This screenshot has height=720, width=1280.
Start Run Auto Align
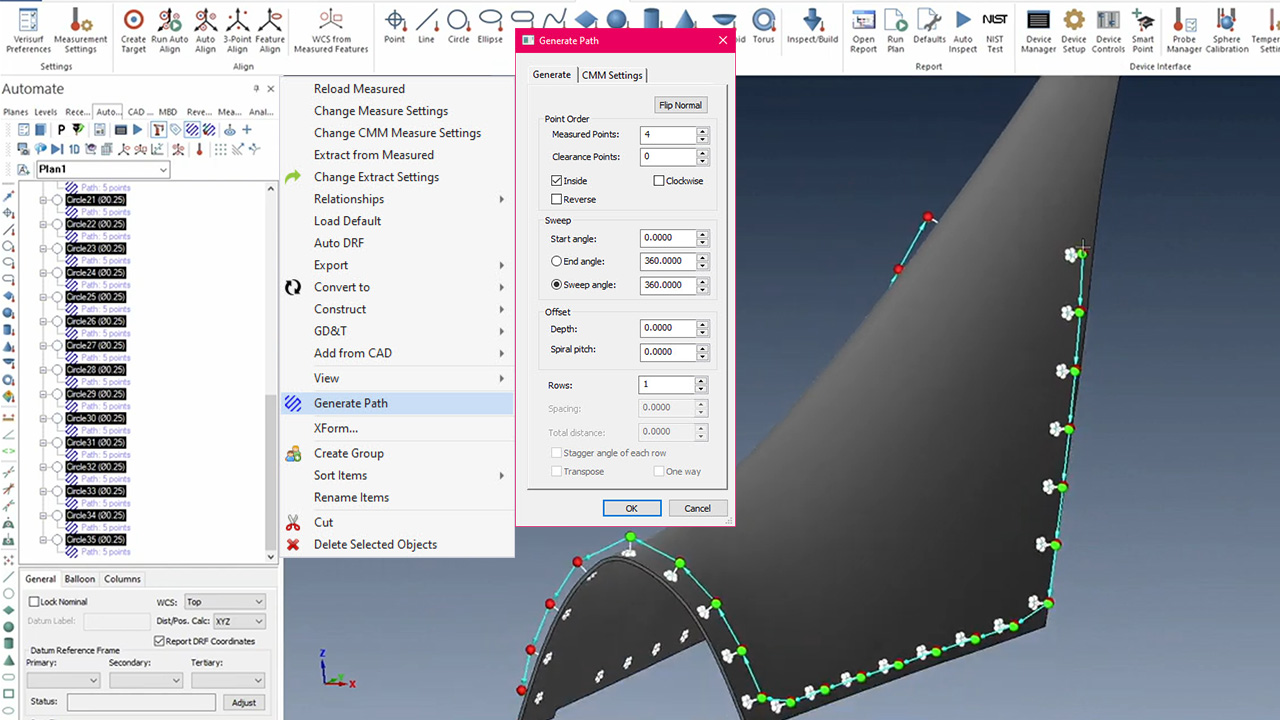click(170, 31)
